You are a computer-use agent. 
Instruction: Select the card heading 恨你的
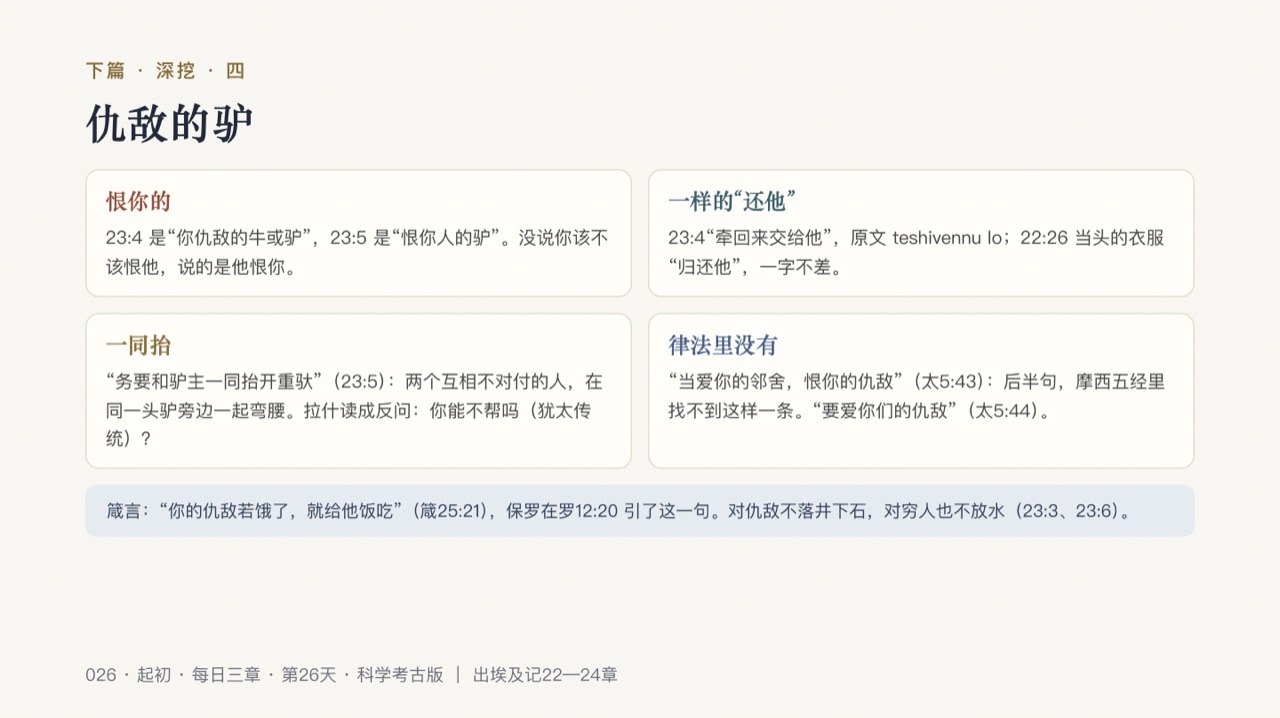(138, 201)
